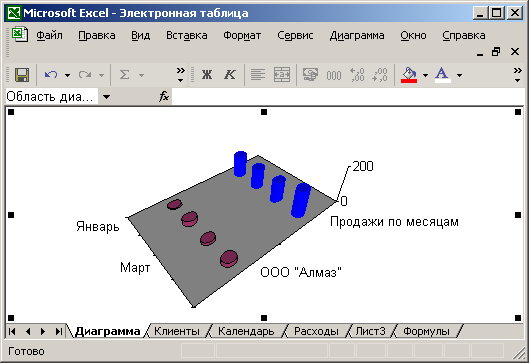Click the Save floppy disk icon
The height and width of the screenshot is (363, 529).
pyautogui.click(x=22, y=75)
